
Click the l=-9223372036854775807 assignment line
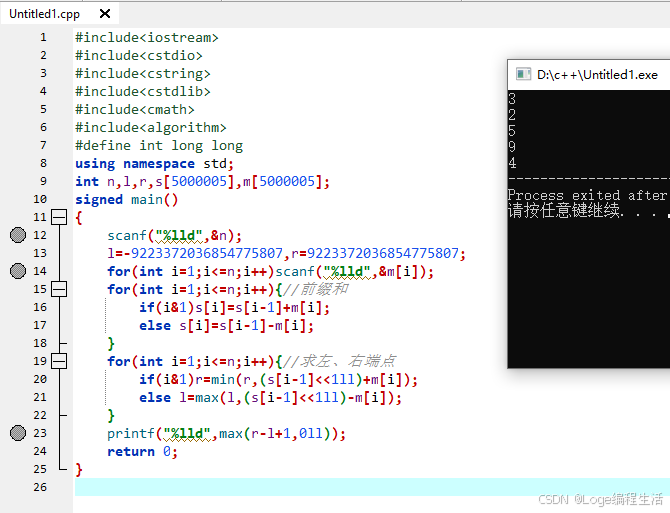(x=286, y=253)
